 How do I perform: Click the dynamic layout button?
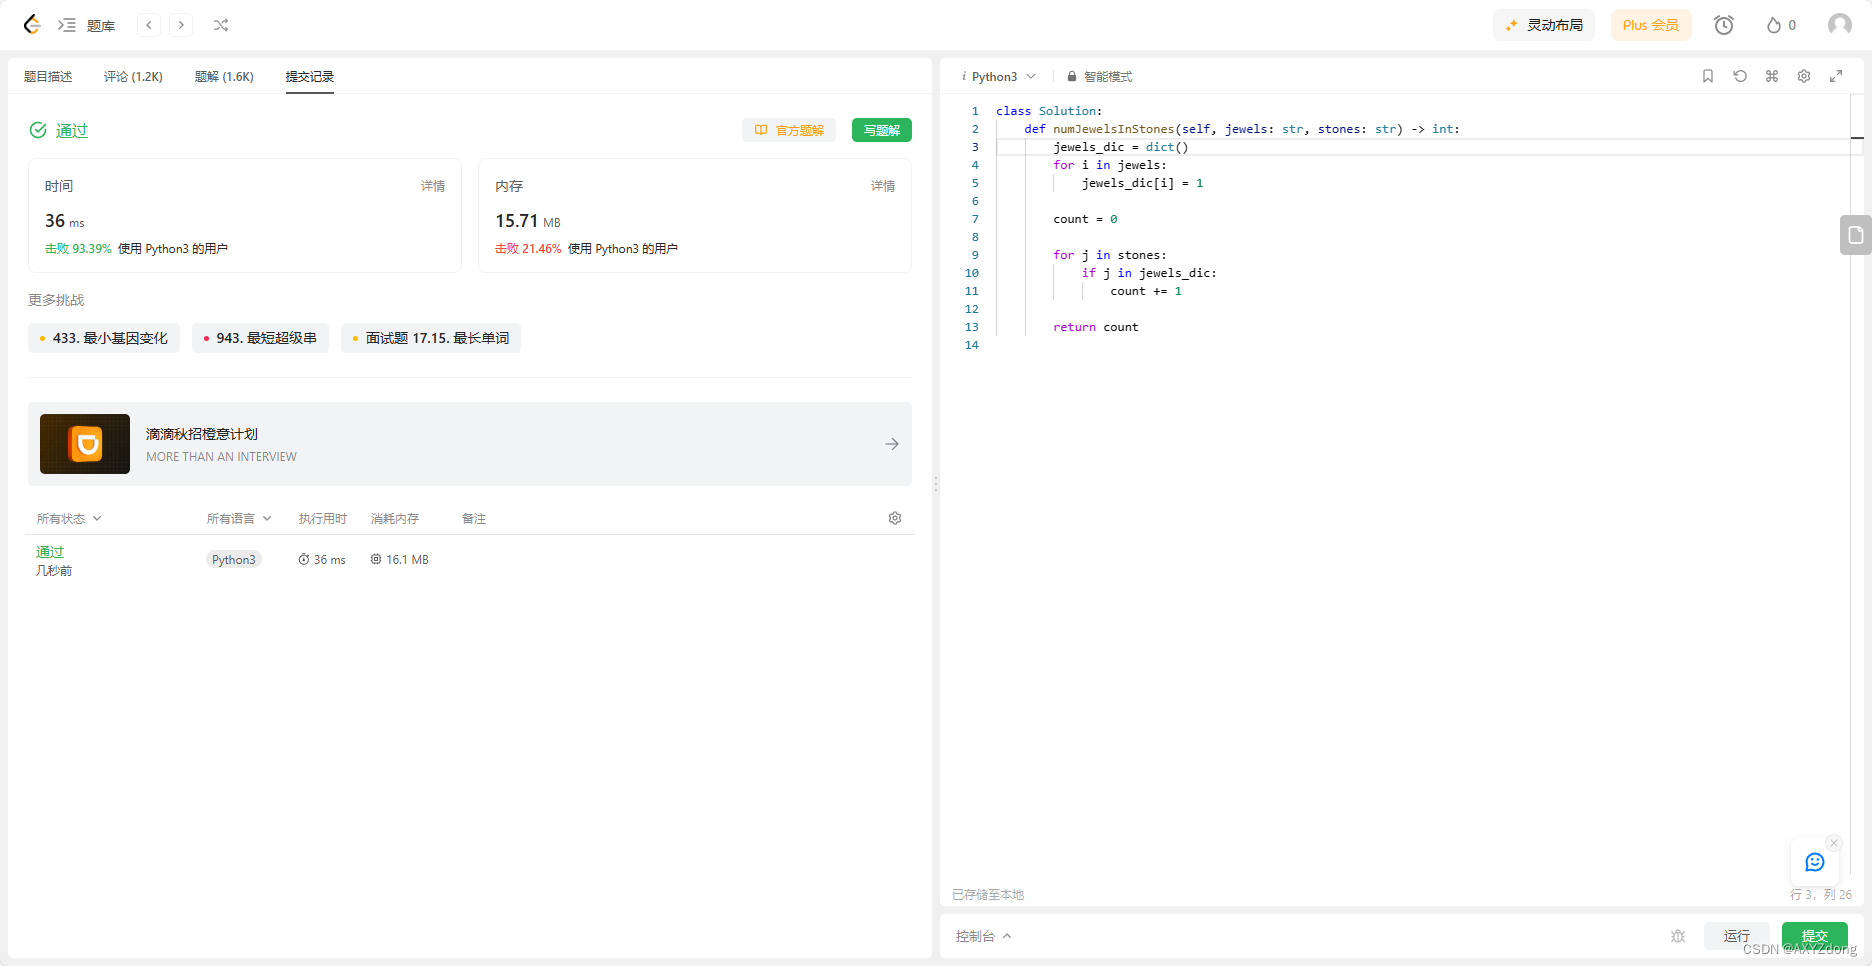click(1544, 25)
